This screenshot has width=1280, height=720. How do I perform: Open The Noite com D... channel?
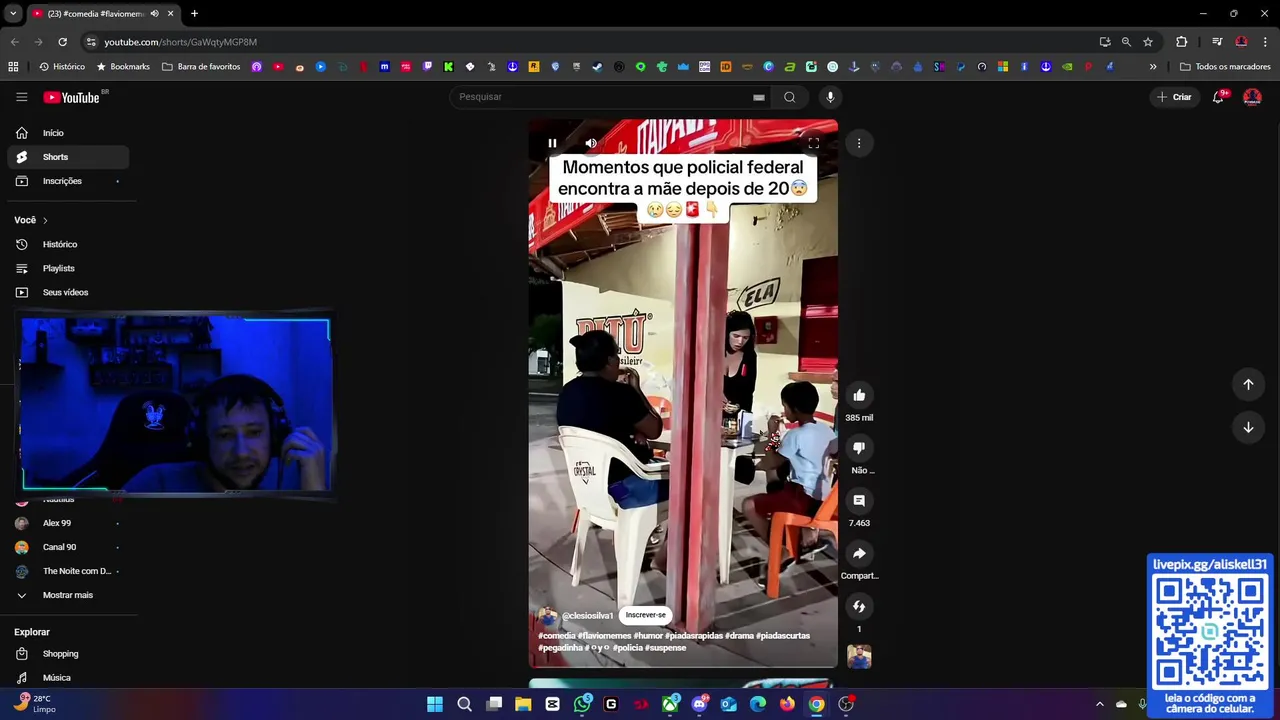pos(68,571)
